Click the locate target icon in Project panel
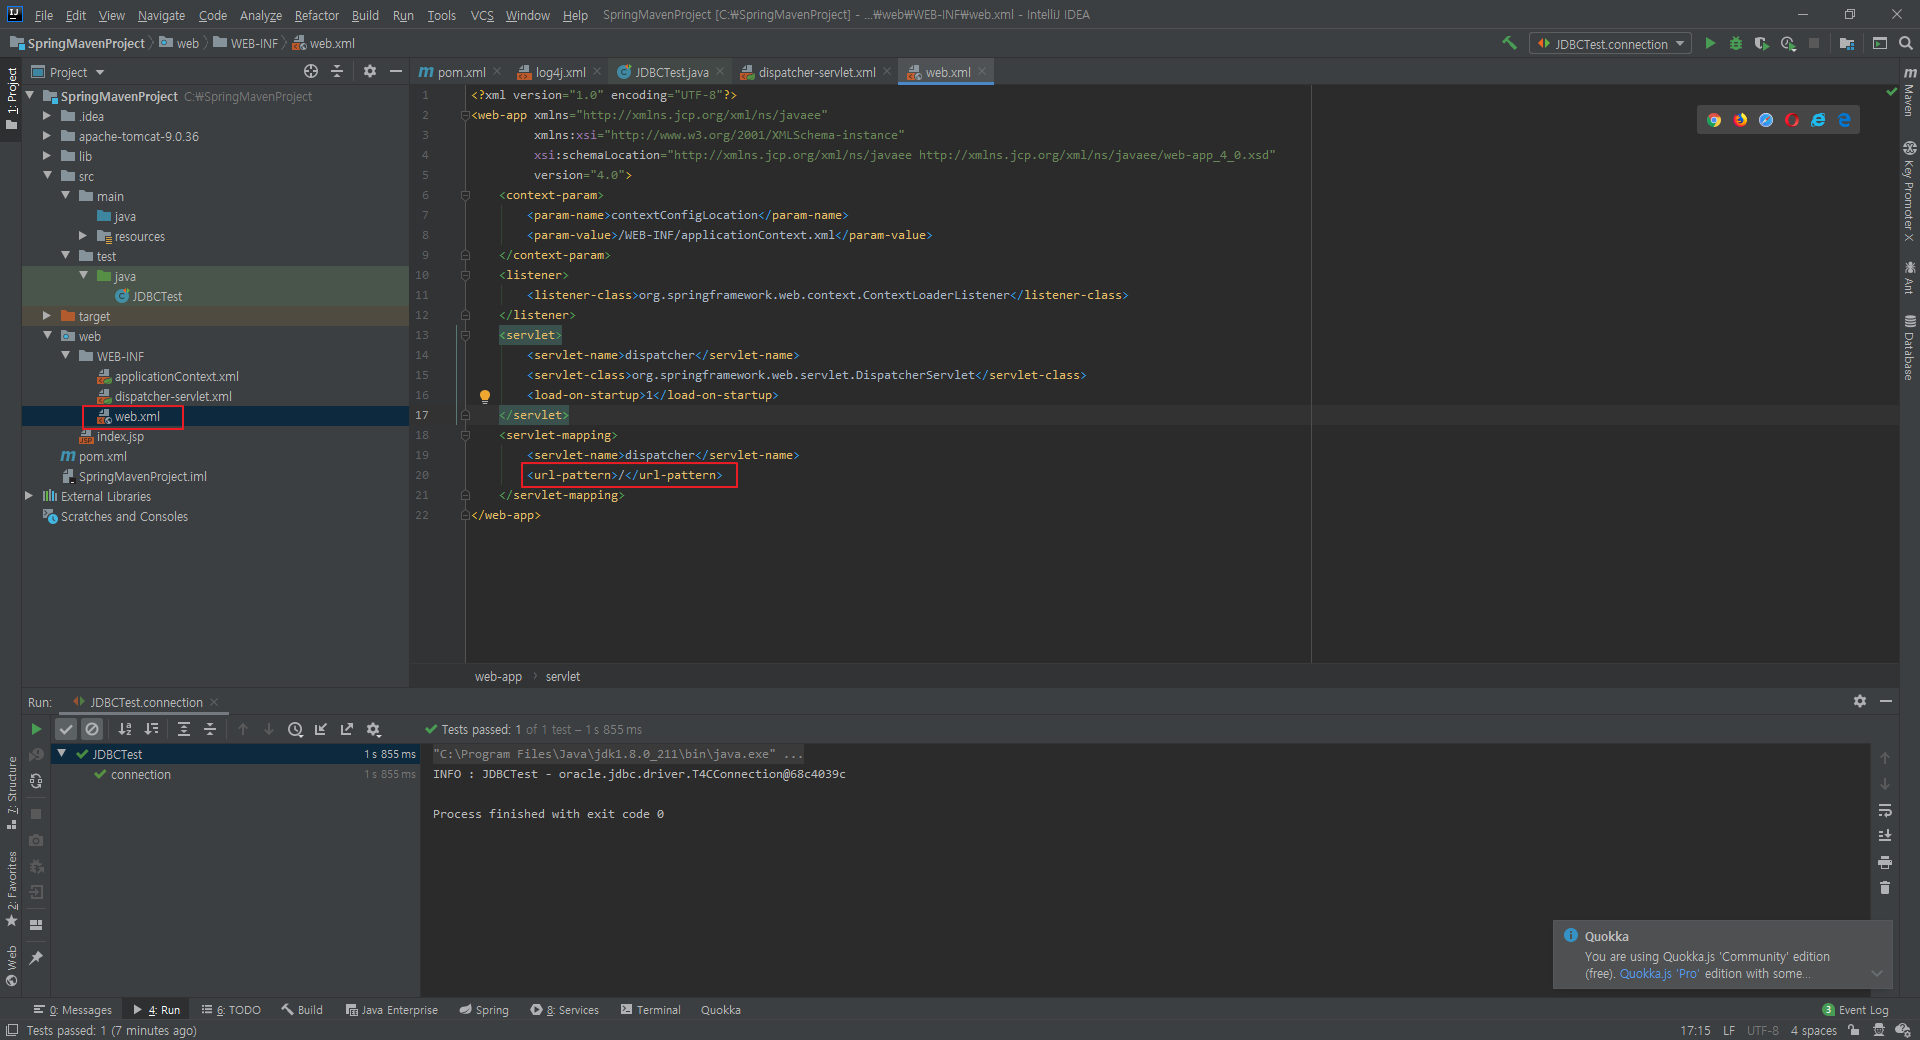Image resolution: width=1920 pixels, height=1040 pixels. tap(311, 71)
